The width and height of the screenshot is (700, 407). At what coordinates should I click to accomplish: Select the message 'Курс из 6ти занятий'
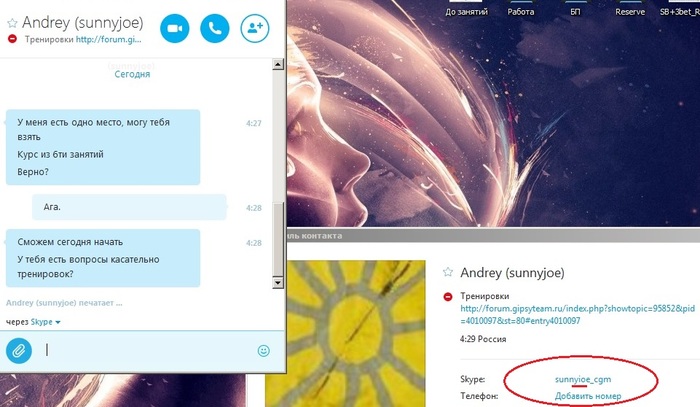tap(60, 154)
